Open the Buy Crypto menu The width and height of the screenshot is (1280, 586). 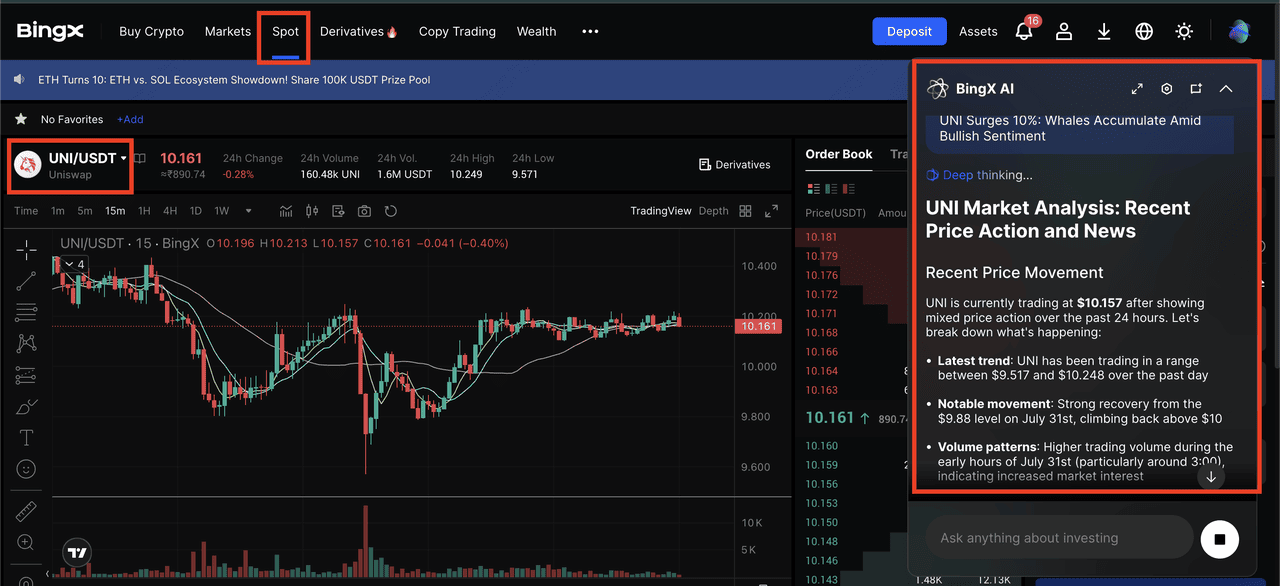tap(151, 31)
